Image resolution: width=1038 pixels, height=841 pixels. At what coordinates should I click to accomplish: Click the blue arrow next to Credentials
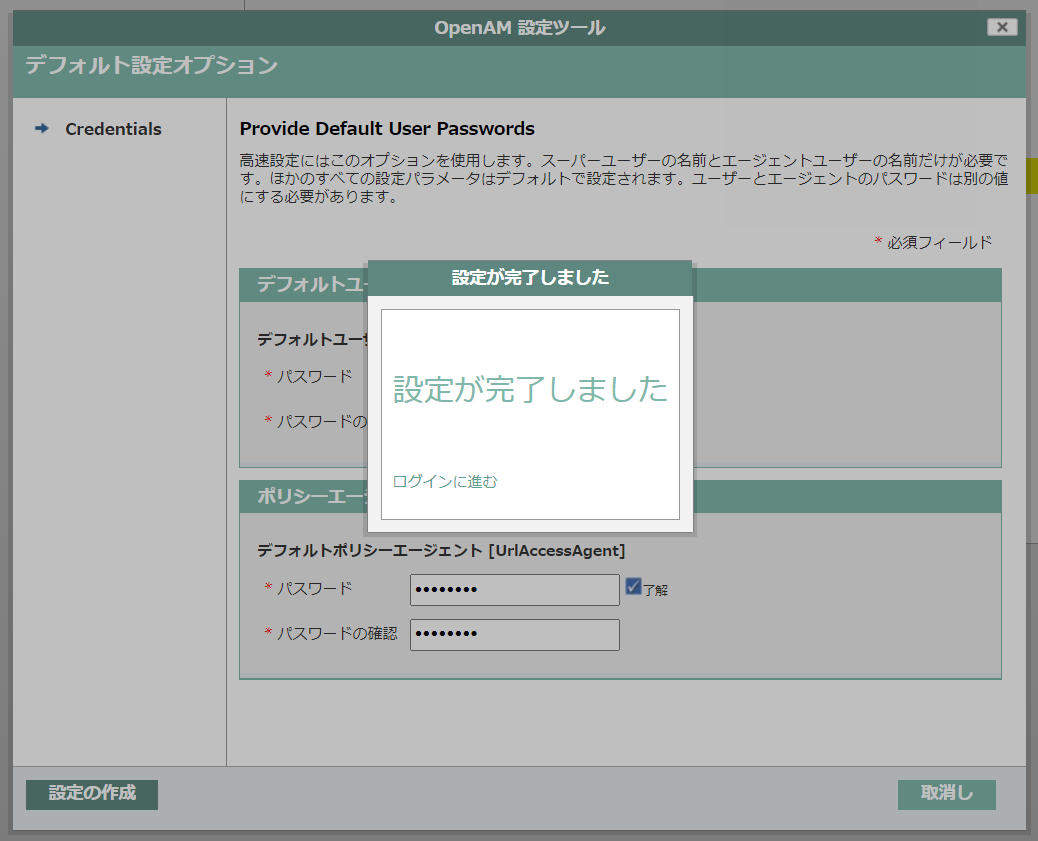(x=42, y=128)
